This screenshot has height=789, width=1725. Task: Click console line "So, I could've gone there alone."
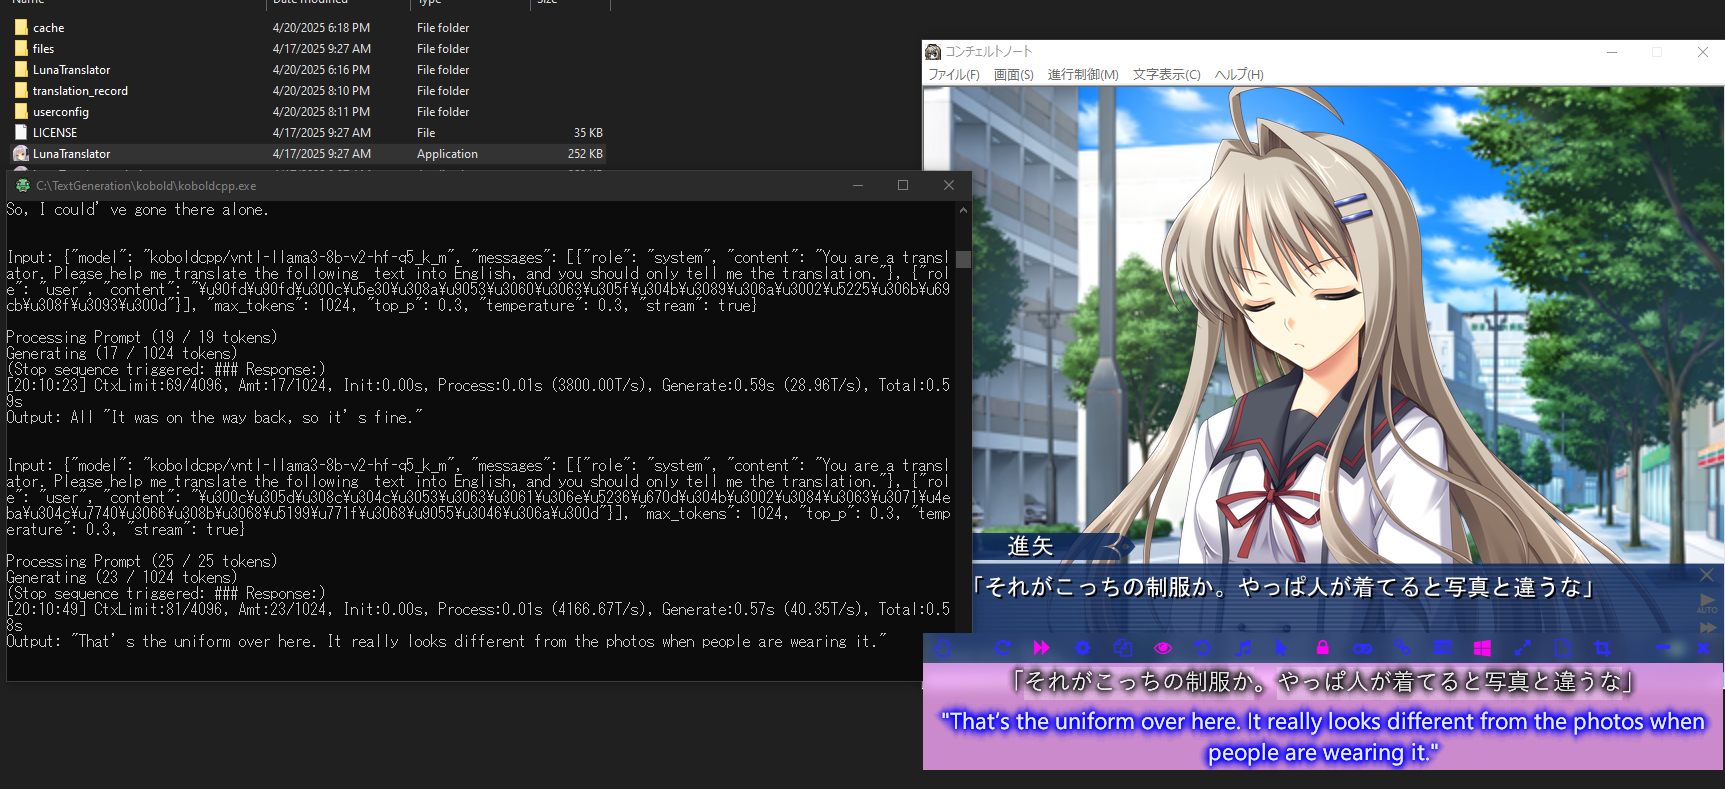[x=138, y=210]
